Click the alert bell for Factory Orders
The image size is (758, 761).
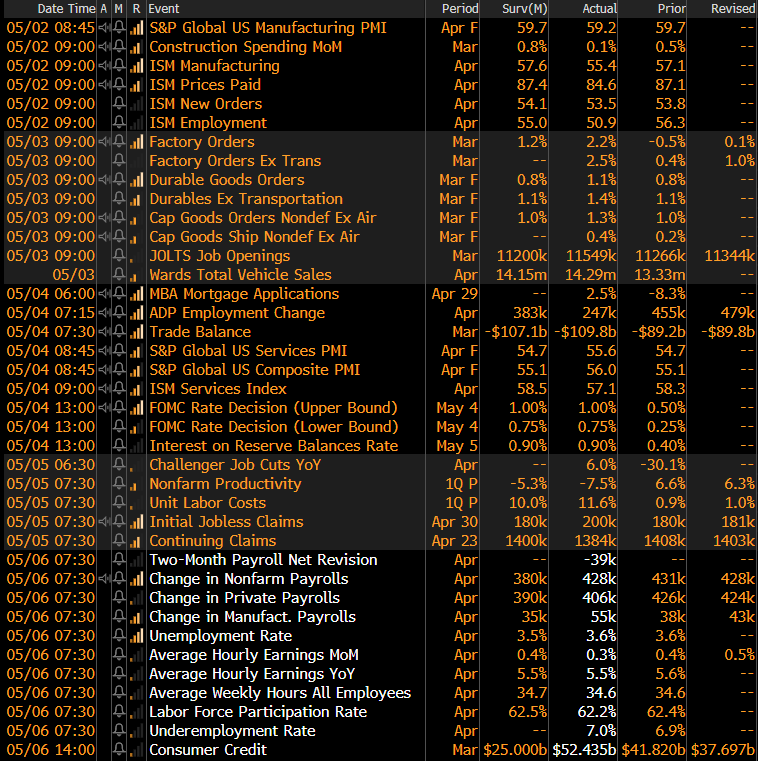click(120, 142)
